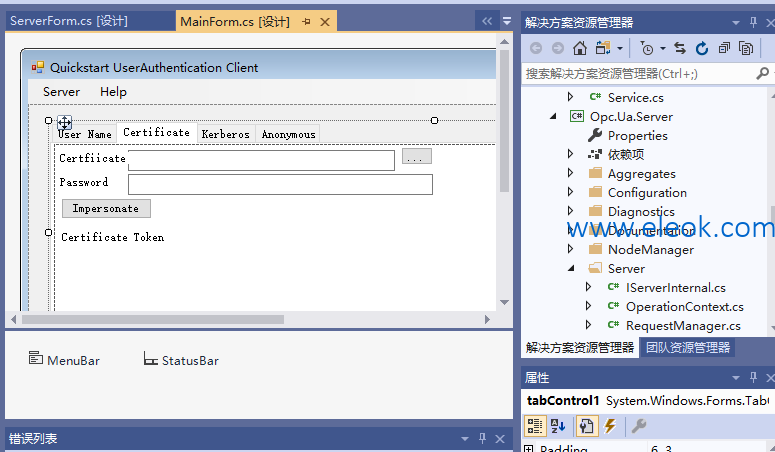Close the MainForm.cs [设计] tab
This screenshot has height=452, width=775.
click(325, 22)
